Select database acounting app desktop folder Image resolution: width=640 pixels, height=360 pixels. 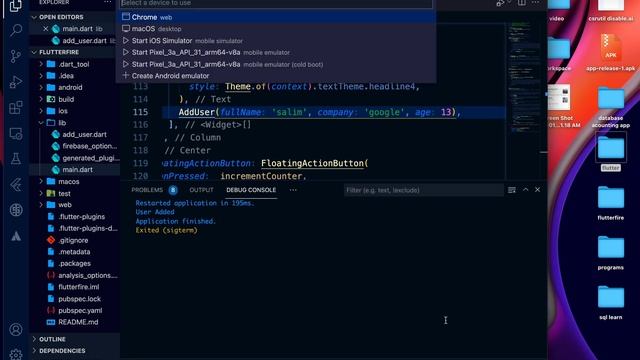tap(611, 107)
